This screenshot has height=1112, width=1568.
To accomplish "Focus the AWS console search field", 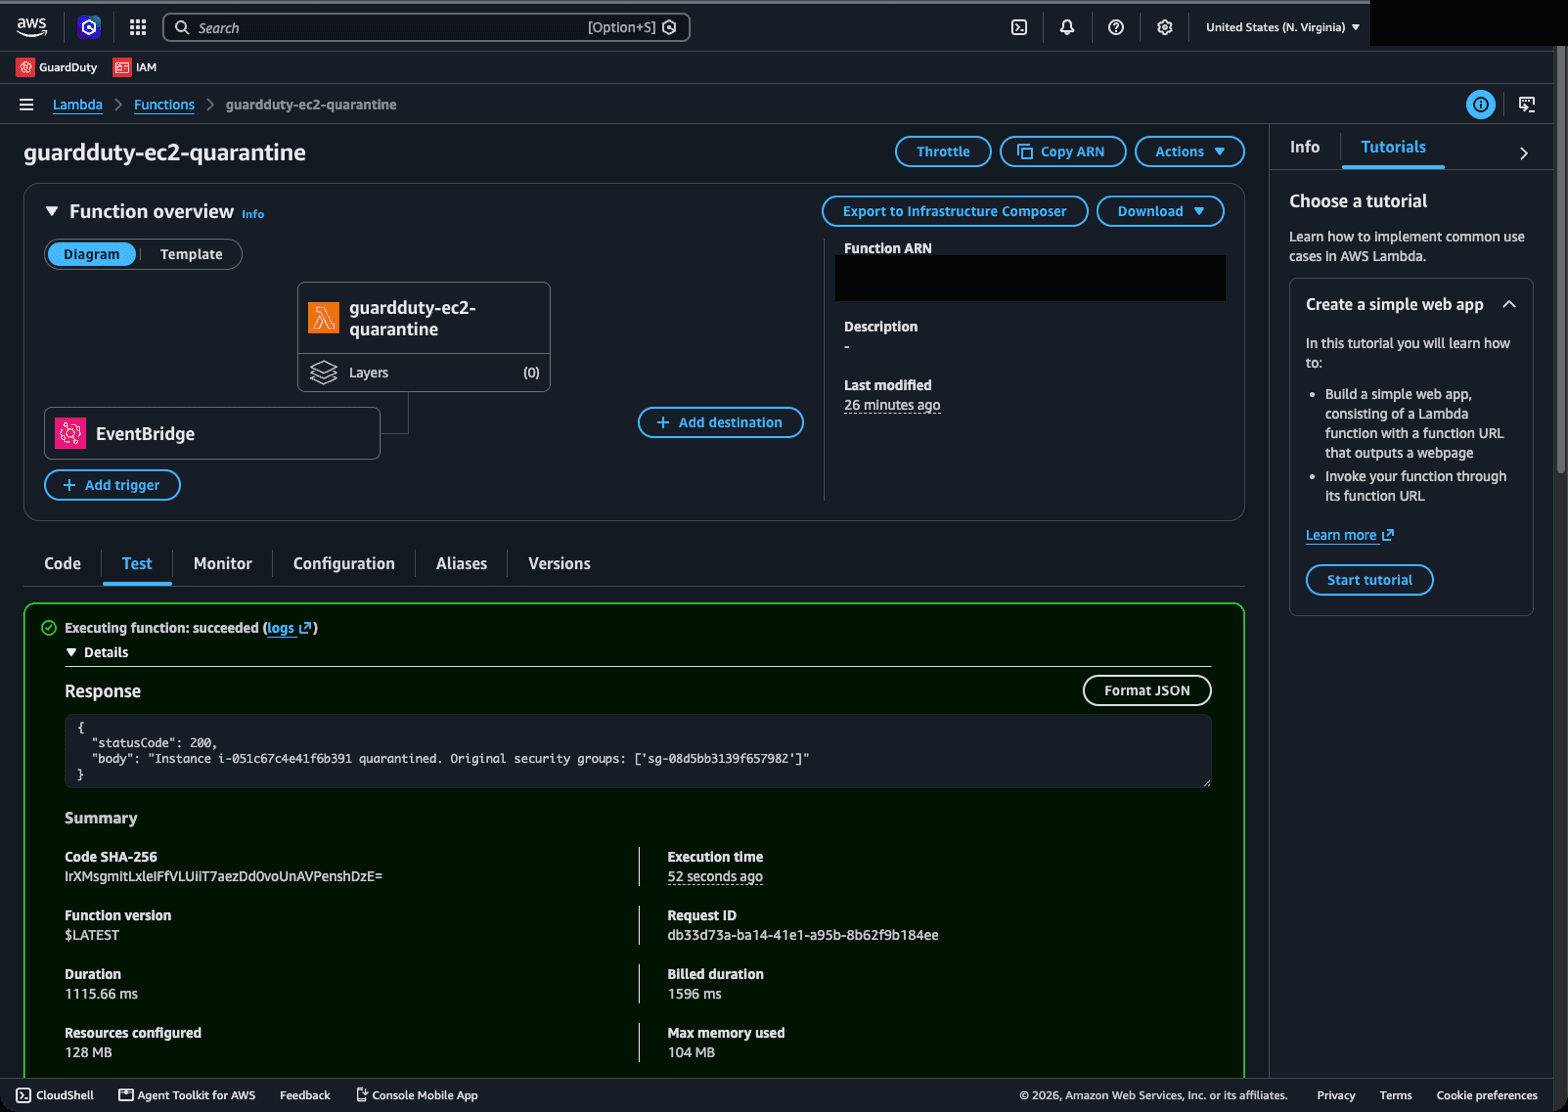I will point(426,27).
